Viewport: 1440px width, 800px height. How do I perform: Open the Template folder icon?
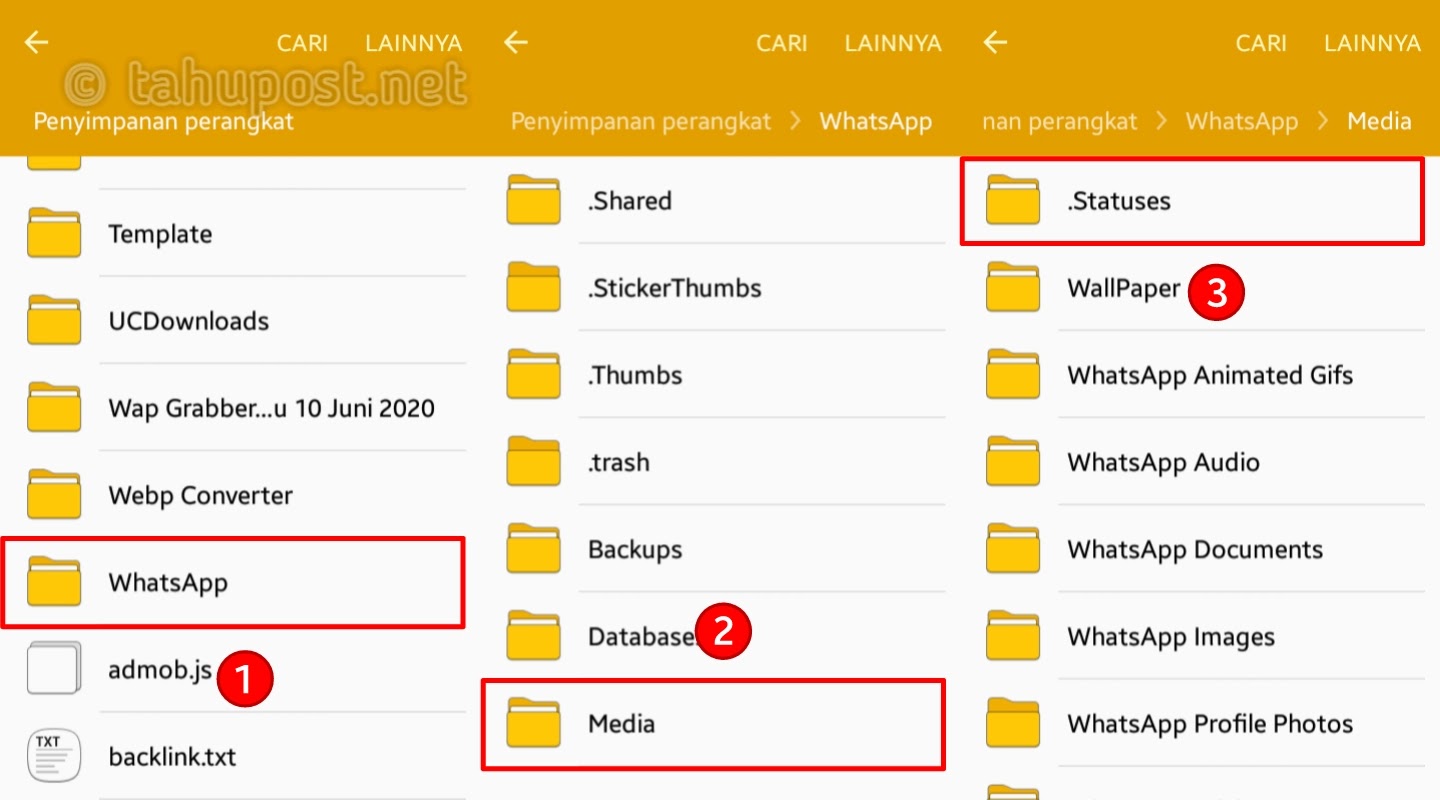click(54, 233)
